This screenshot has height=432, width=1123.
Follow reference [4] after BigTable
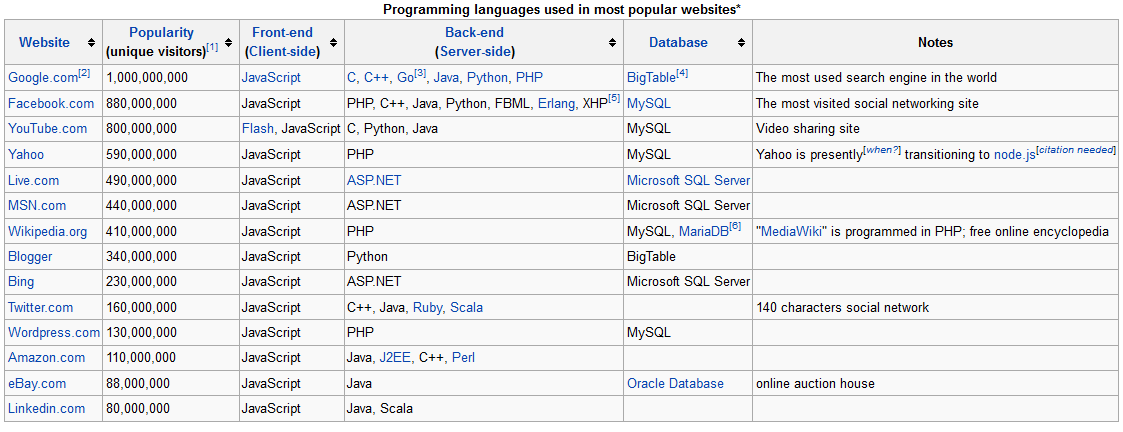click(x=683, y=73)
